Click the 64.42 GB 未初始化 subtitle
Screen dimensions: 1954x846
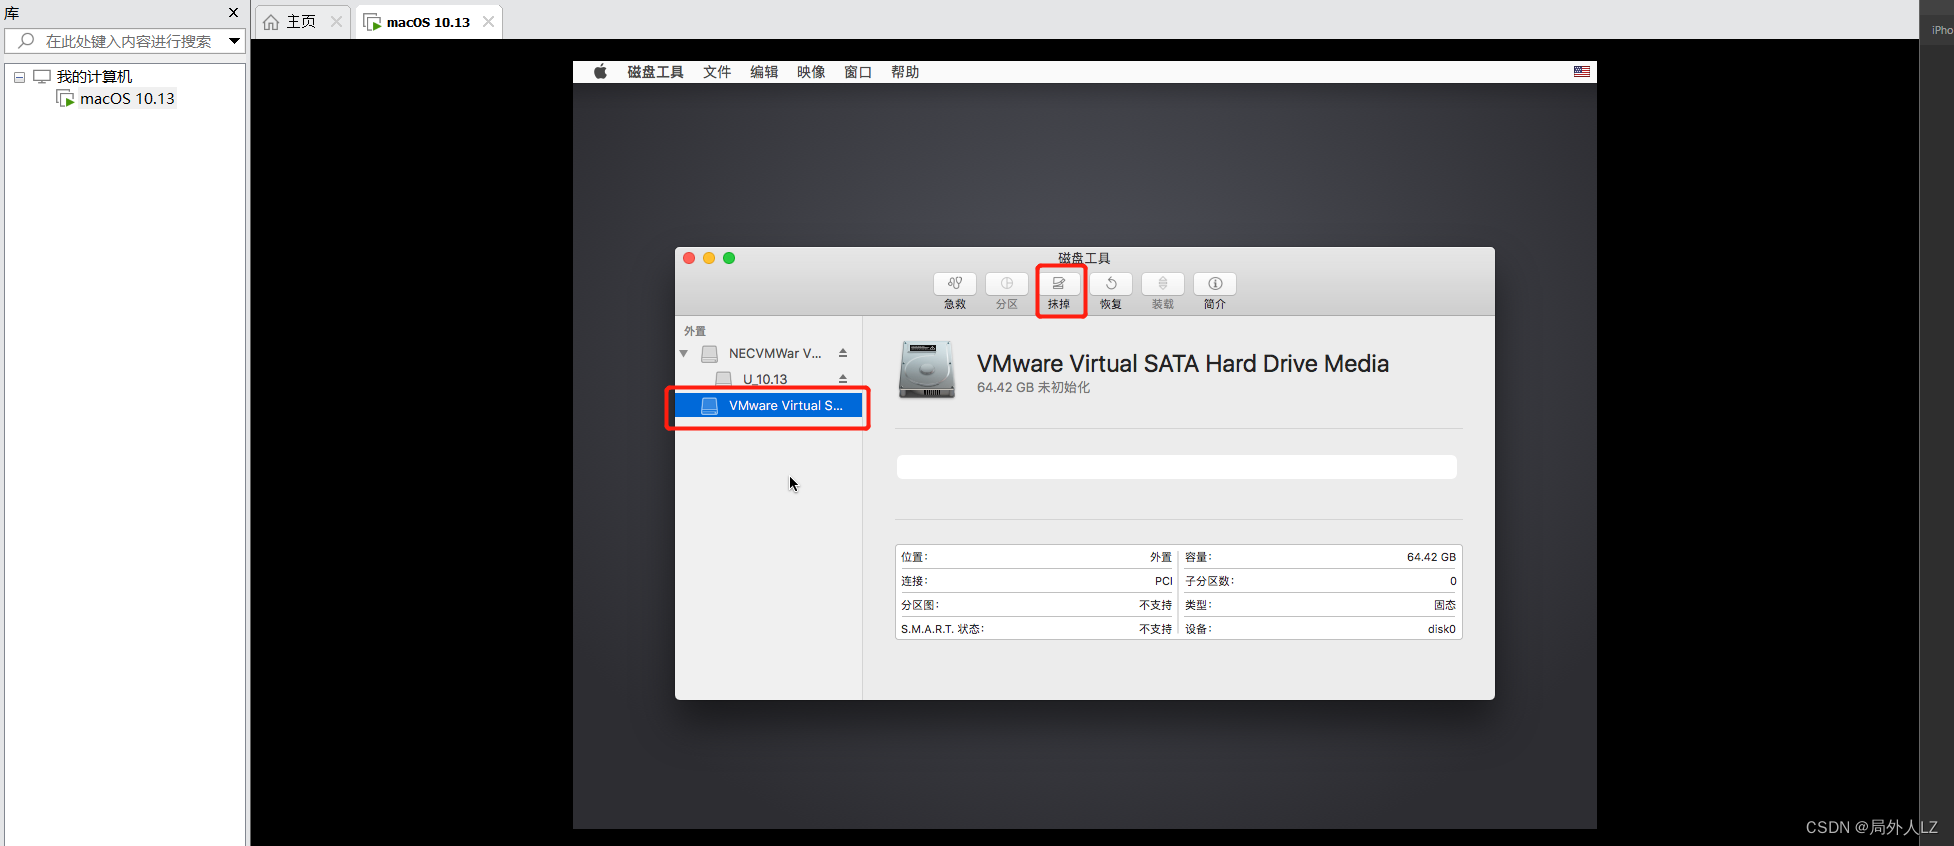point(1033,388)
